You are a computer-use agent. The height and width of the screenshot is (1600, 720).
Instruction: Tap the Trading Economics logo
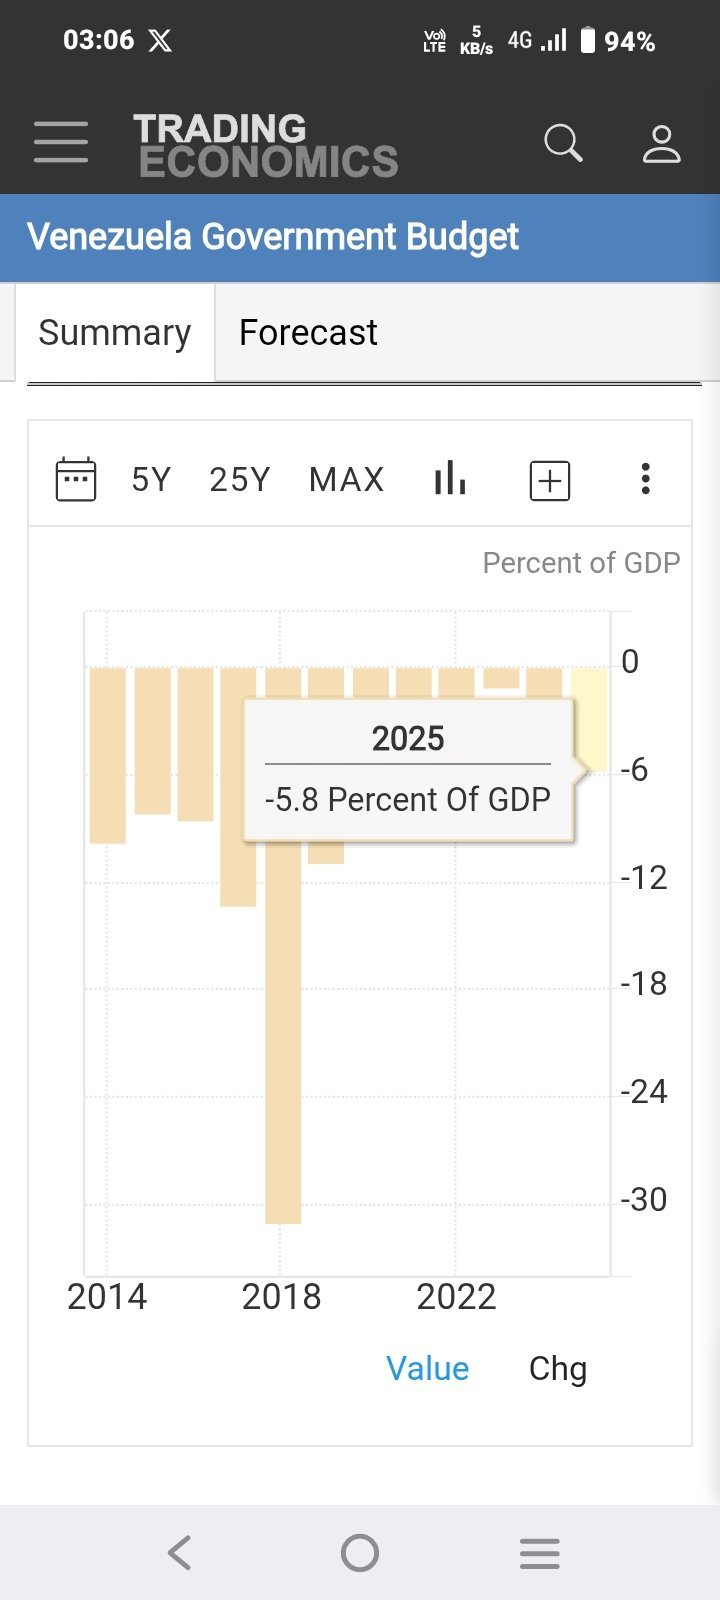click(x=266, y=145)
